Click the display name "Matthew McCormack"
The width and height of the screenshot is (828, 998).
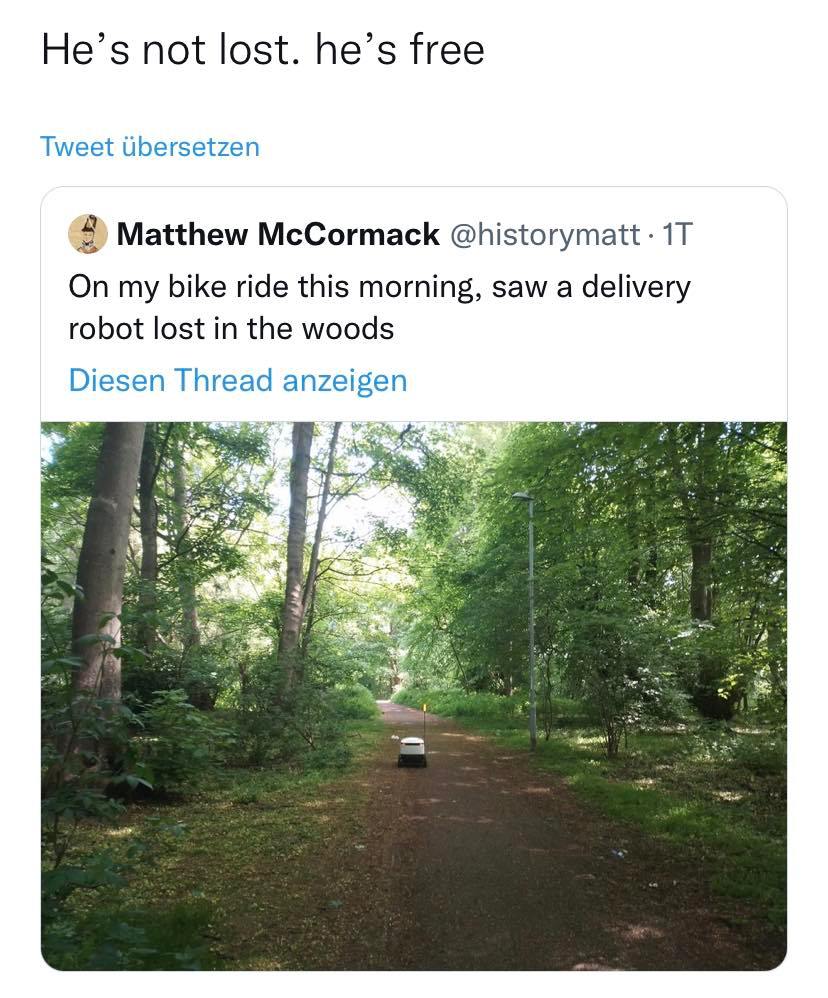(278, 234)
